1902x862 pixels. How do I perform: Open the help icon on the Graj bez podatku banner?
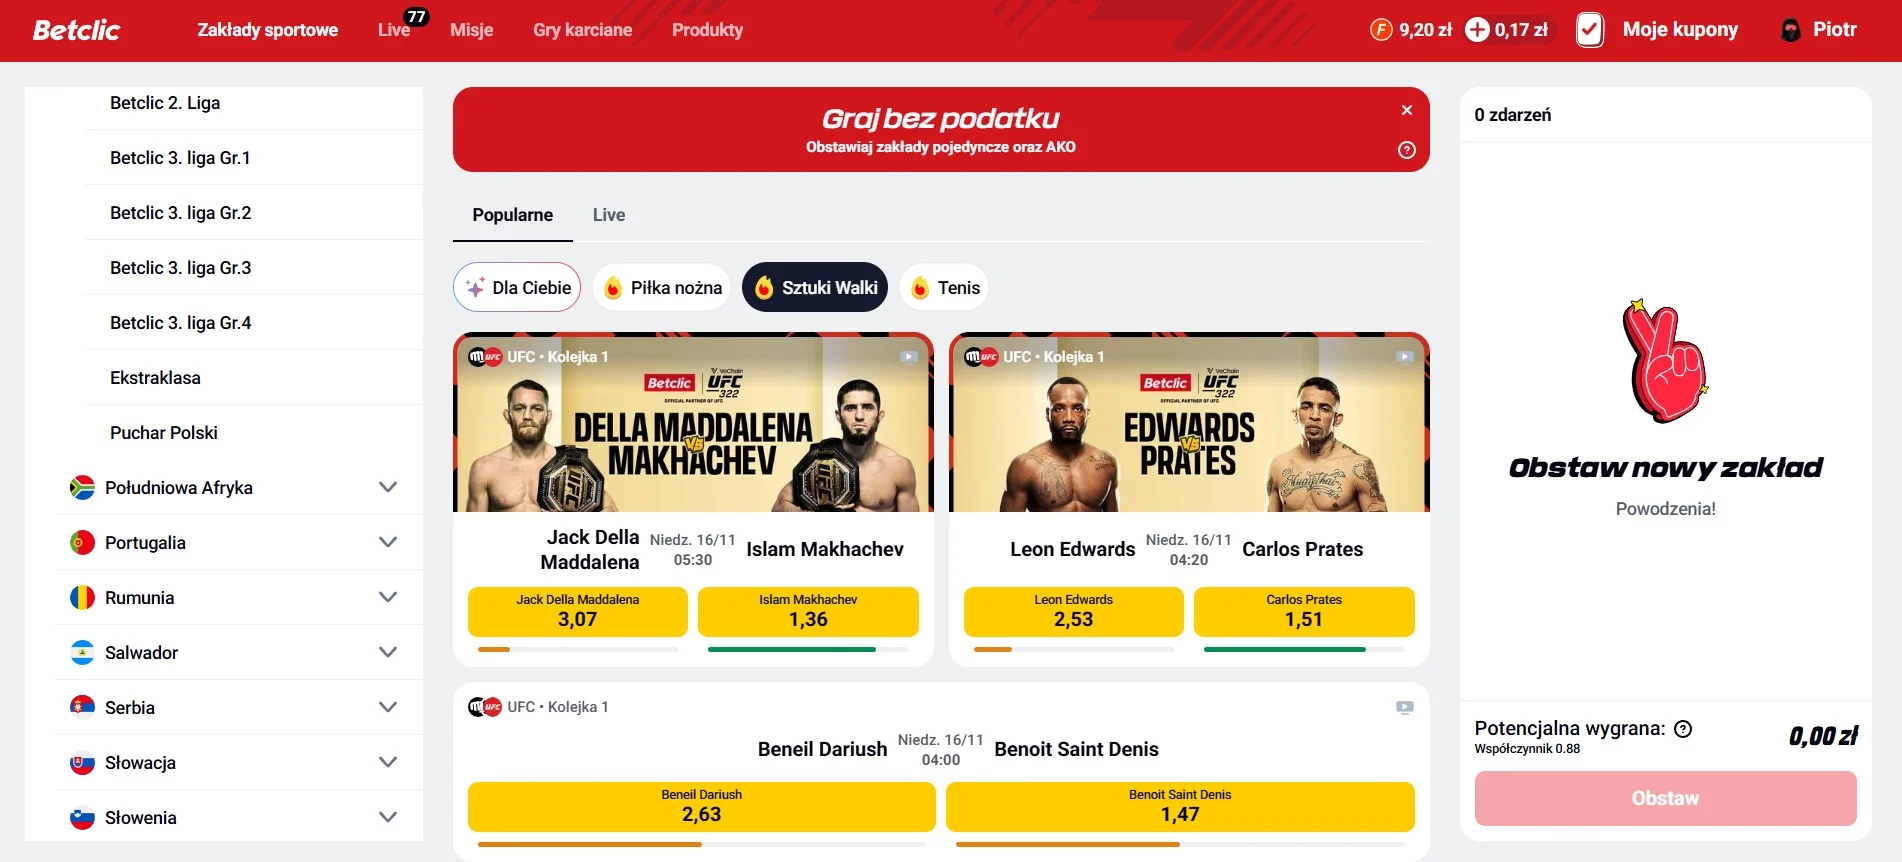(1407, 149)
